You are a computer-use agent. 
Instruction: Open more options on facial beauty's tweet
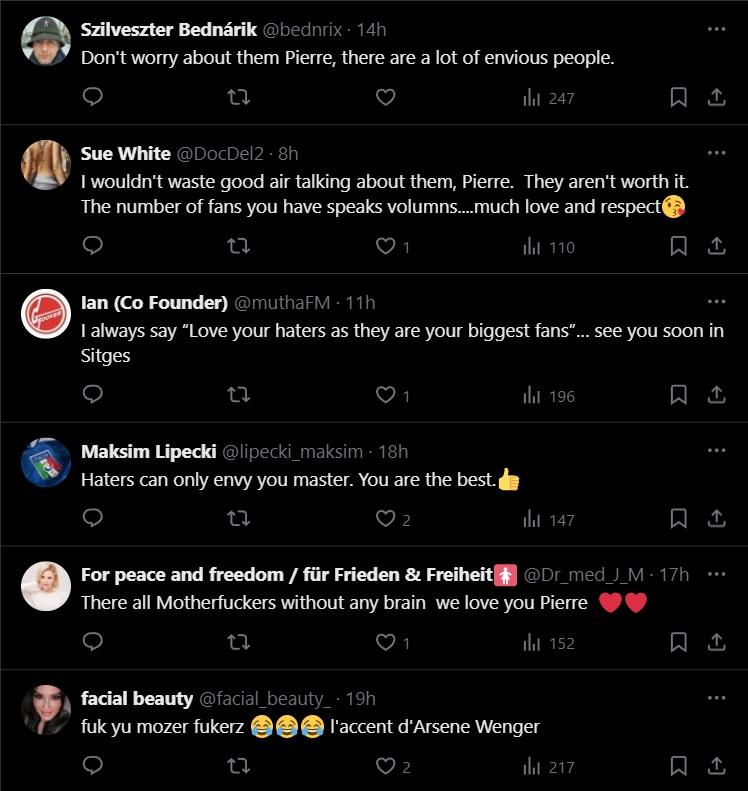tap(716, 698)
